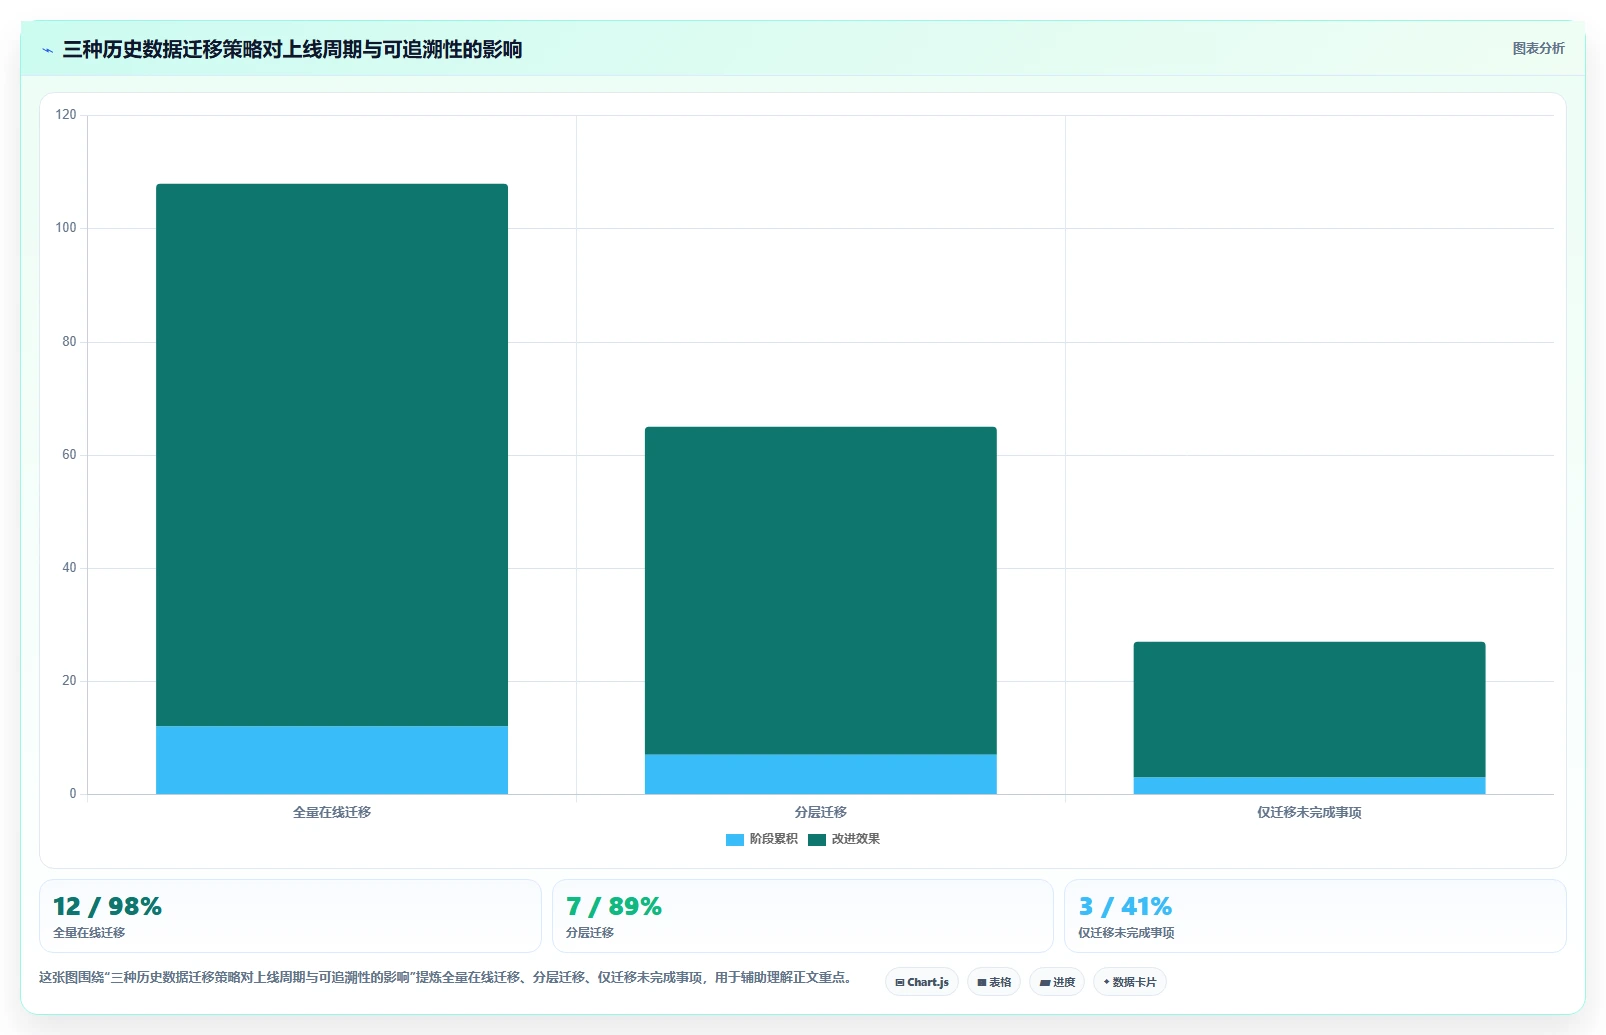This screenshot has width=1606, height=1035.
Task: Click the 改进效果 legend label
Action: click(x=856, y=839)
